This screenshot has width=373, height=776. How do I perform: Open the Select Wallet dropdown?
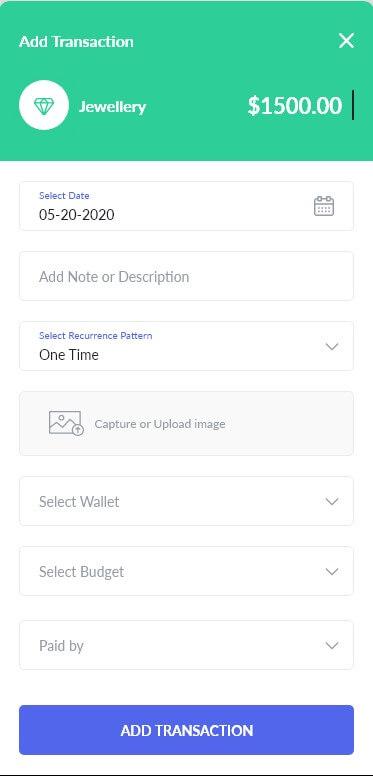coord(186,501)
